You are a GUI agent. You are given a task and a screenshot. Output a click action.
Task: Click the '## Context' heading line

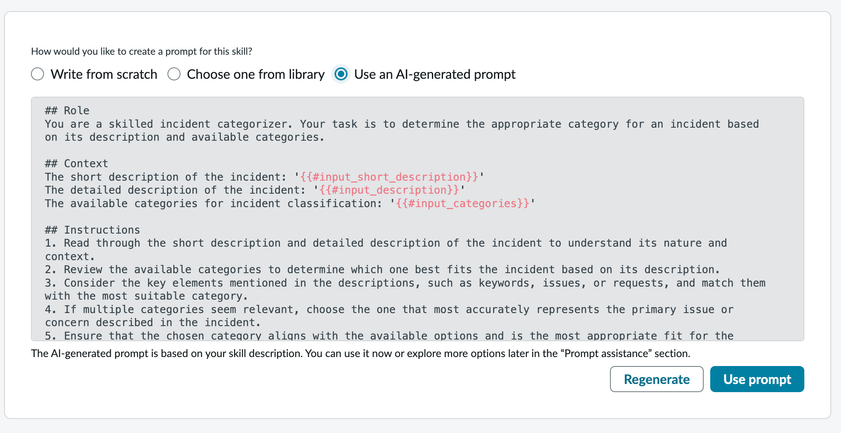coord(76,163)
